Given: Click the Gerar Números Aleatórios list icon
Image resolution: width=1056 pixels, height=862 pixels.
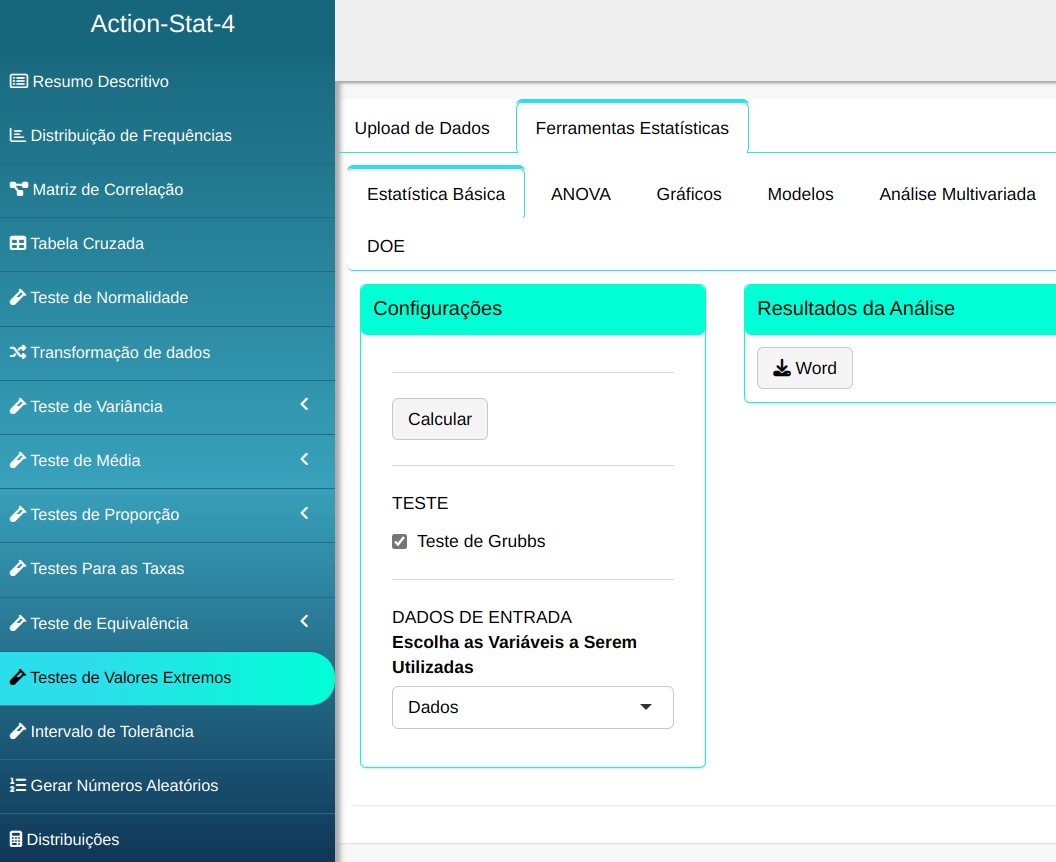Looking at the screenshot, I should click(17, 786).
